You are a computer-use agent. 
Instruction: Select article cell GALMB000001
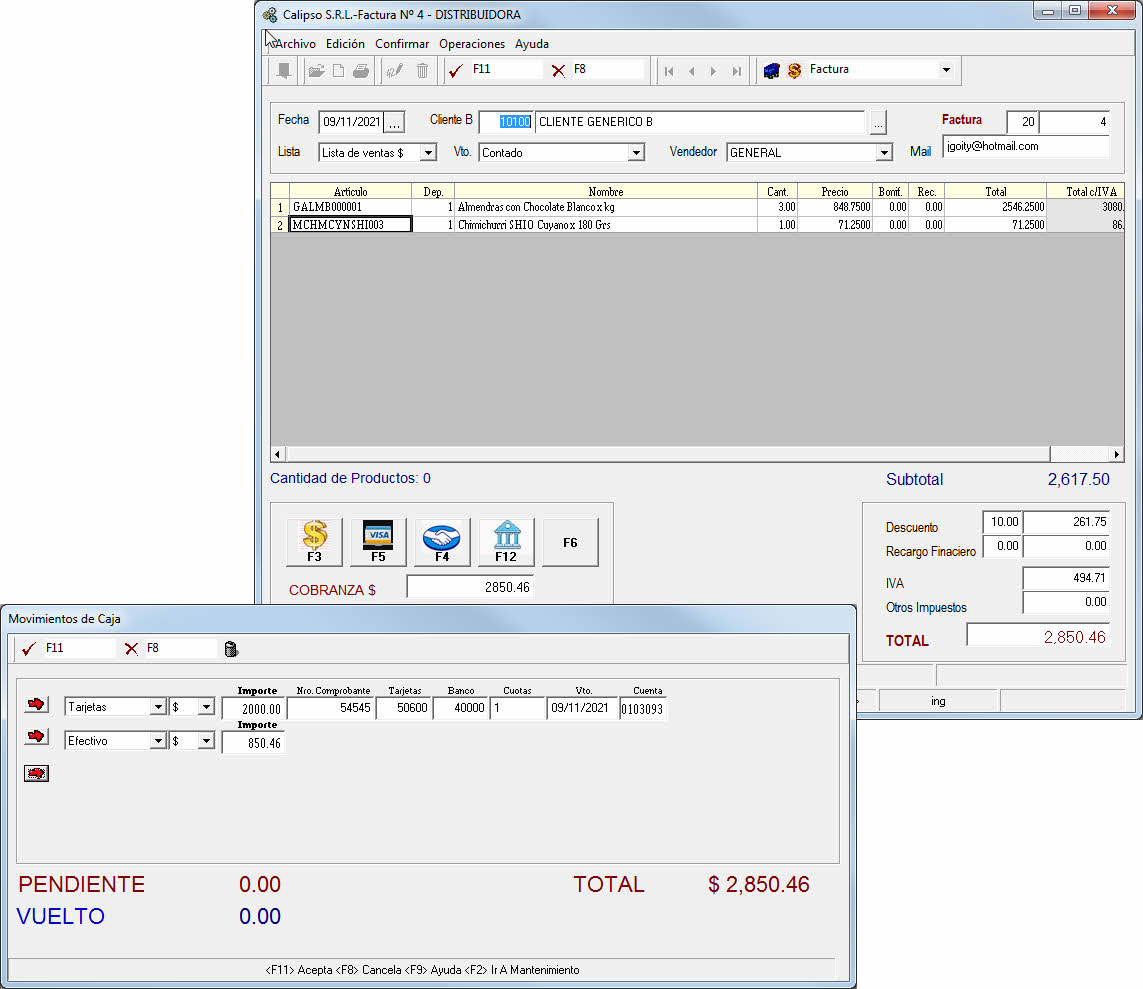351,207
